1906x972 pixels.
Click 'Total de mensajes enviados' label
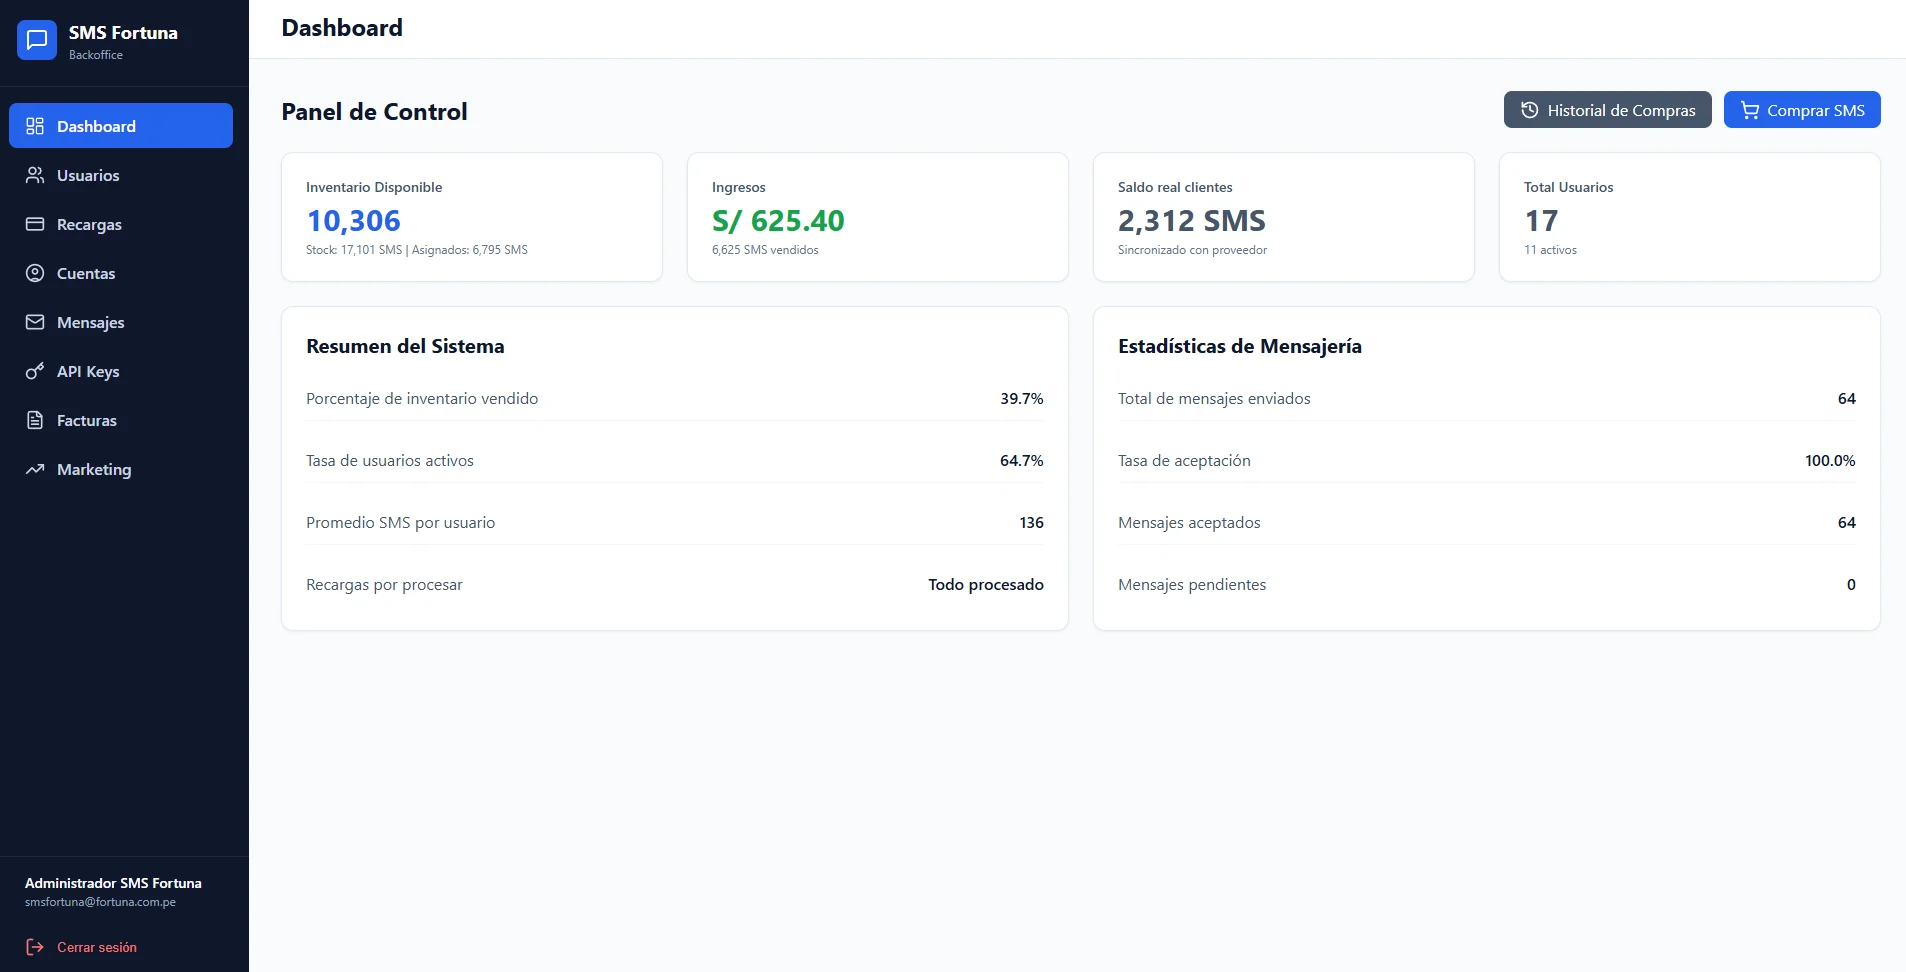pos(1214,398)
